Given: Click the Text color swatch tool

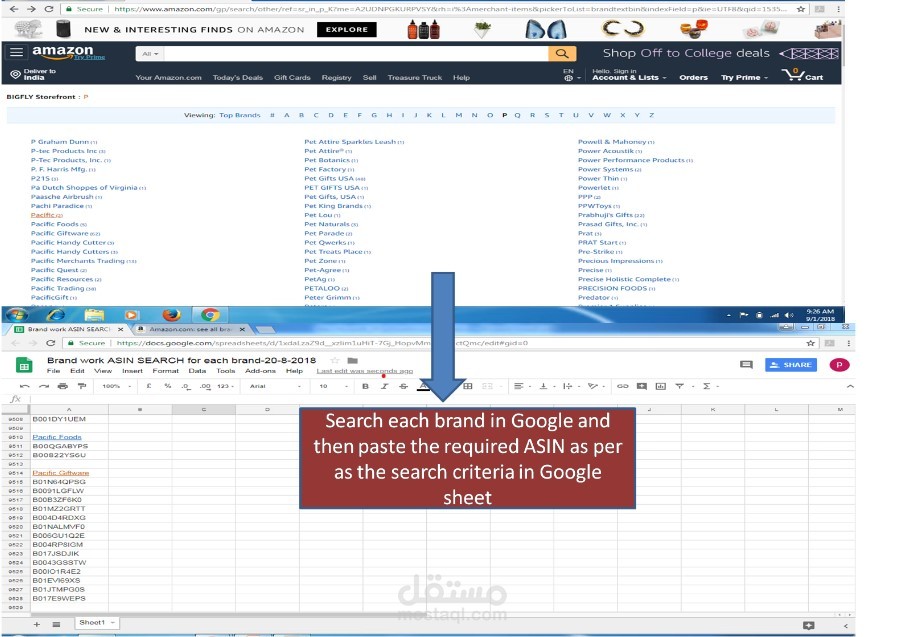Looking at the screenshot, I should coord(422,385).
